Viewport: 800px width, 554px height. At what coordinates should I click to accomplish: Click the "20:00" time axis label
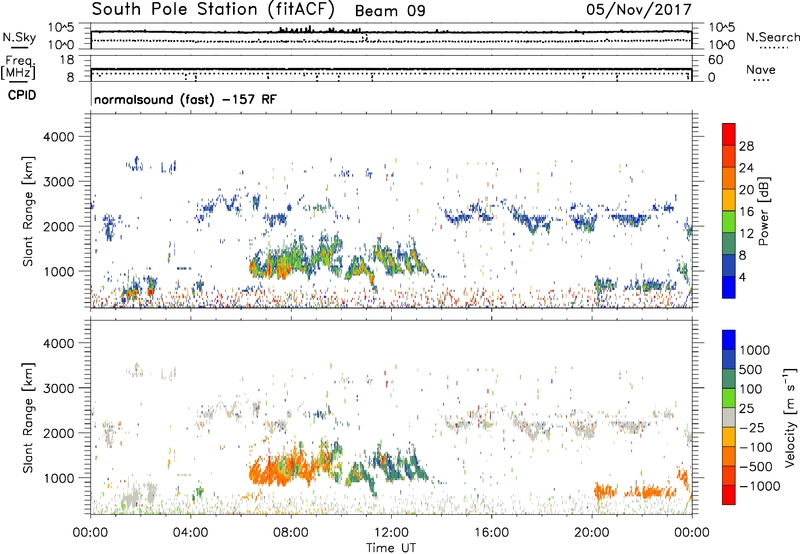tap(592, 533)
